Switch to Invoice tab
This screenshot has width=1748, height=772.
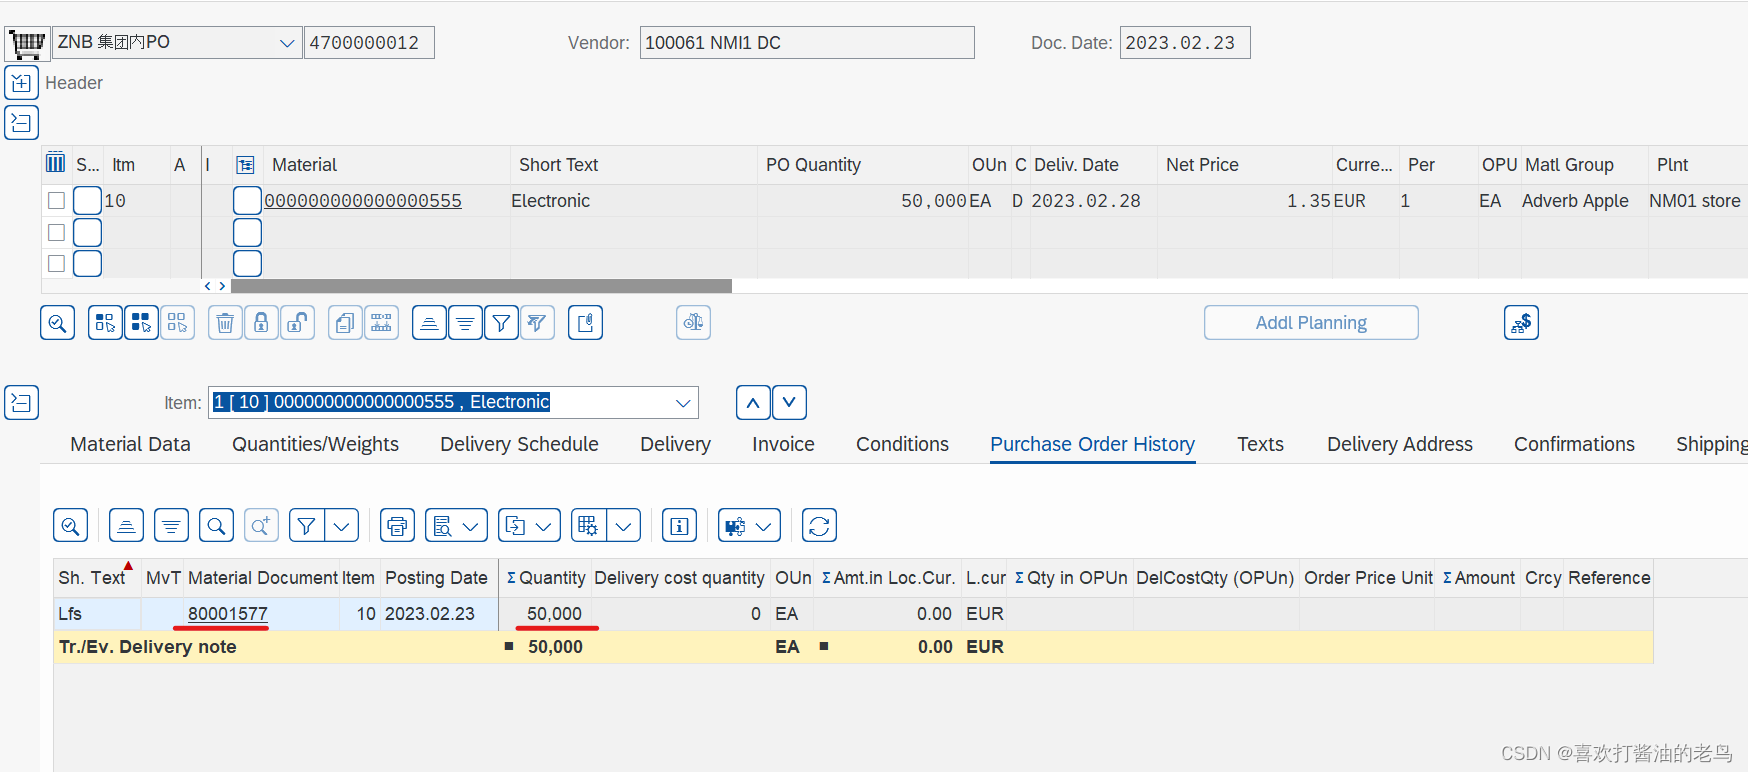[x=783, y=444]
